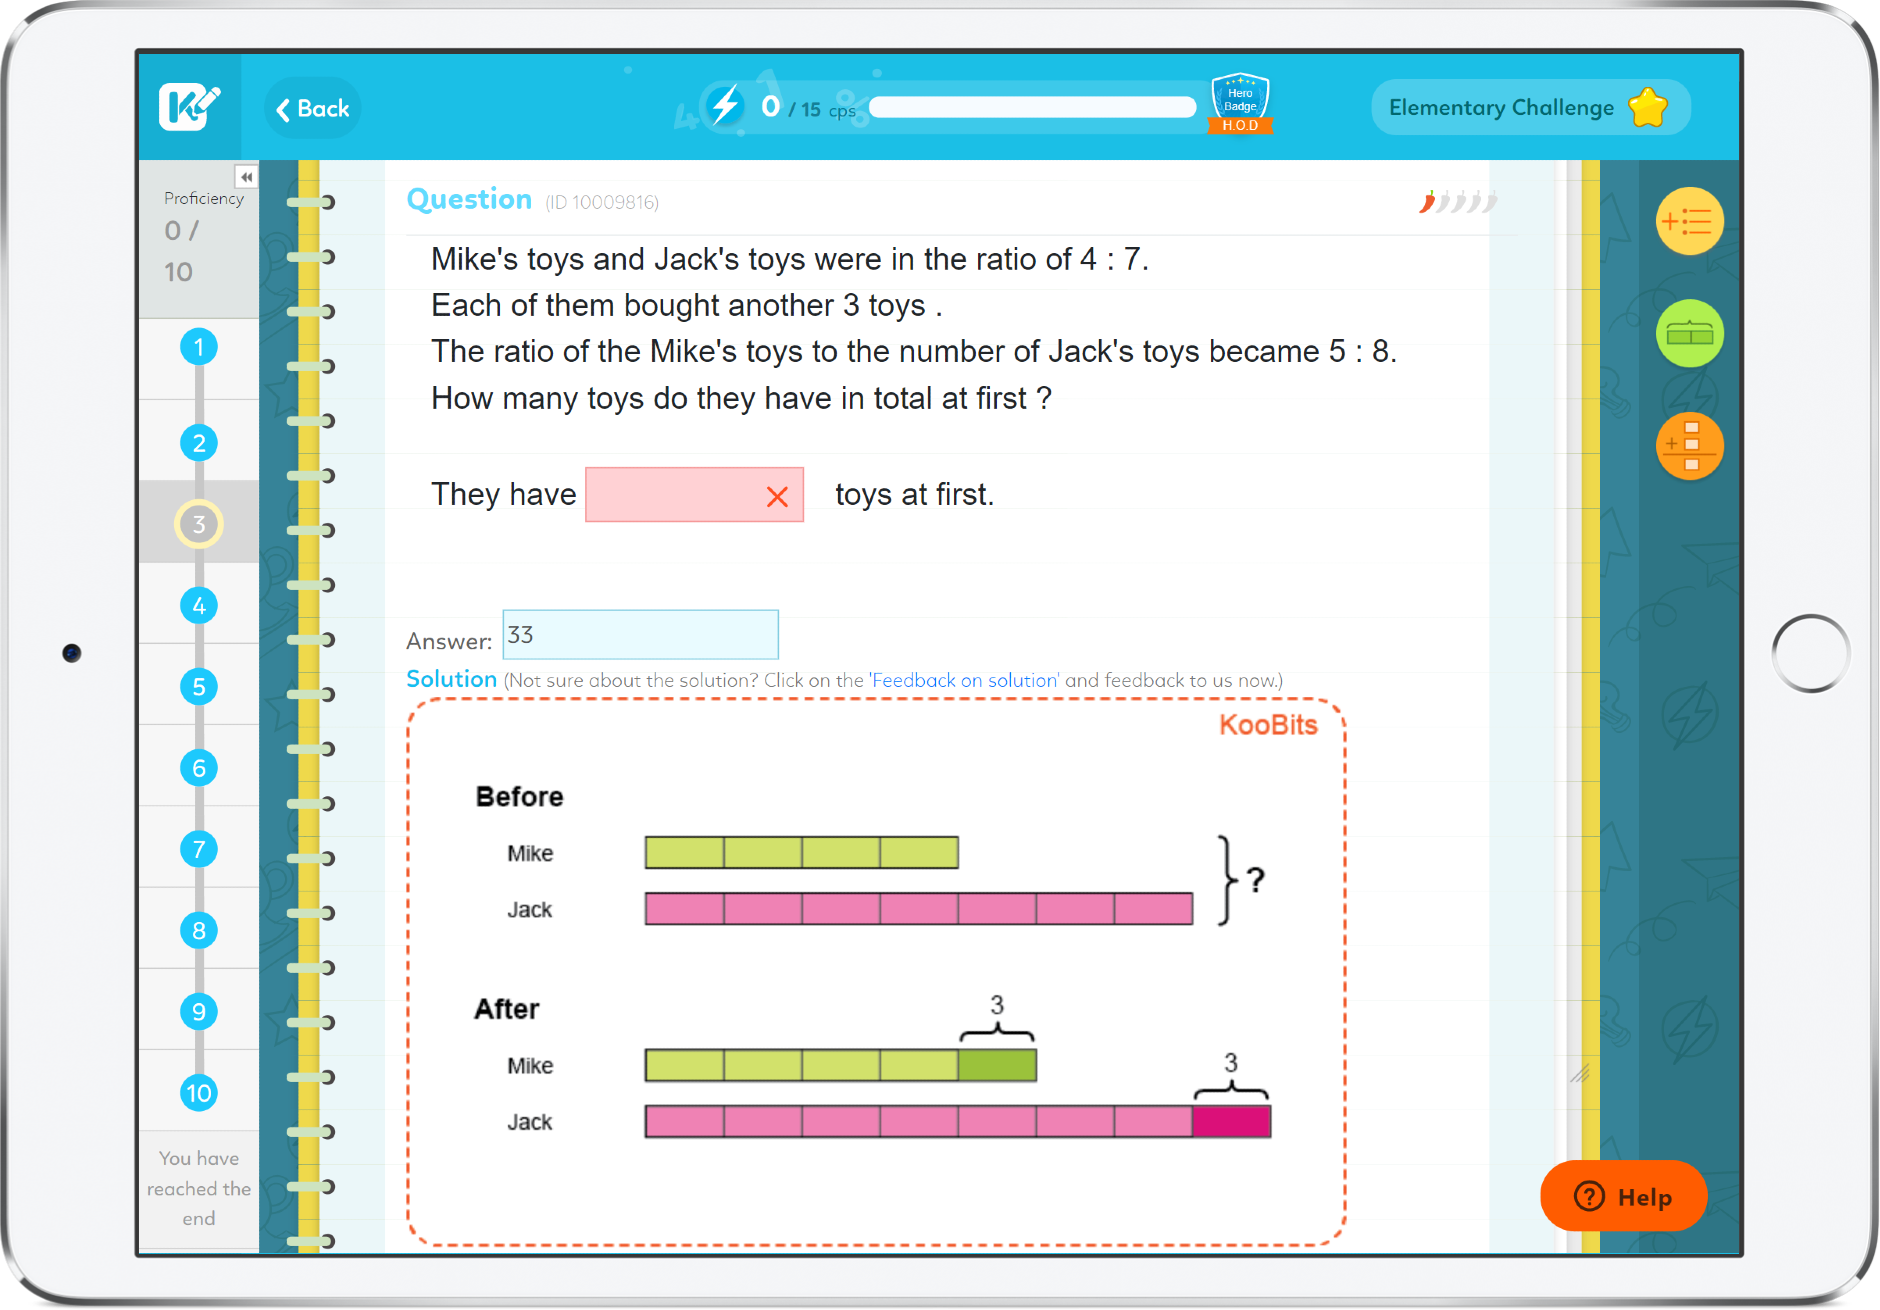Jump to question 1 in sidebar
Image resolution: width=1880 pixels, height=1310 pixels.
point(199,348)
